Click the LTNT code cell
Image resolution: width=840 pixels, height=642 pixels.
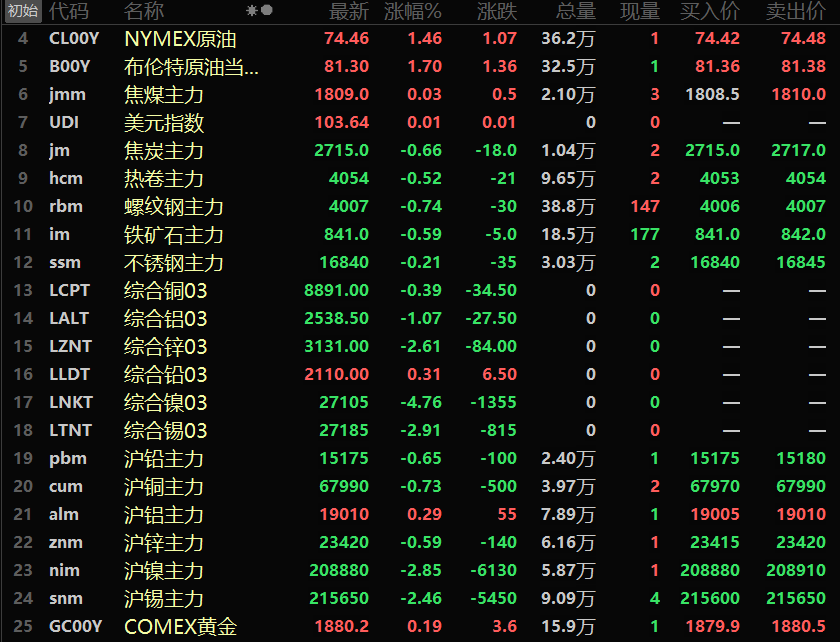coord(71,430)
